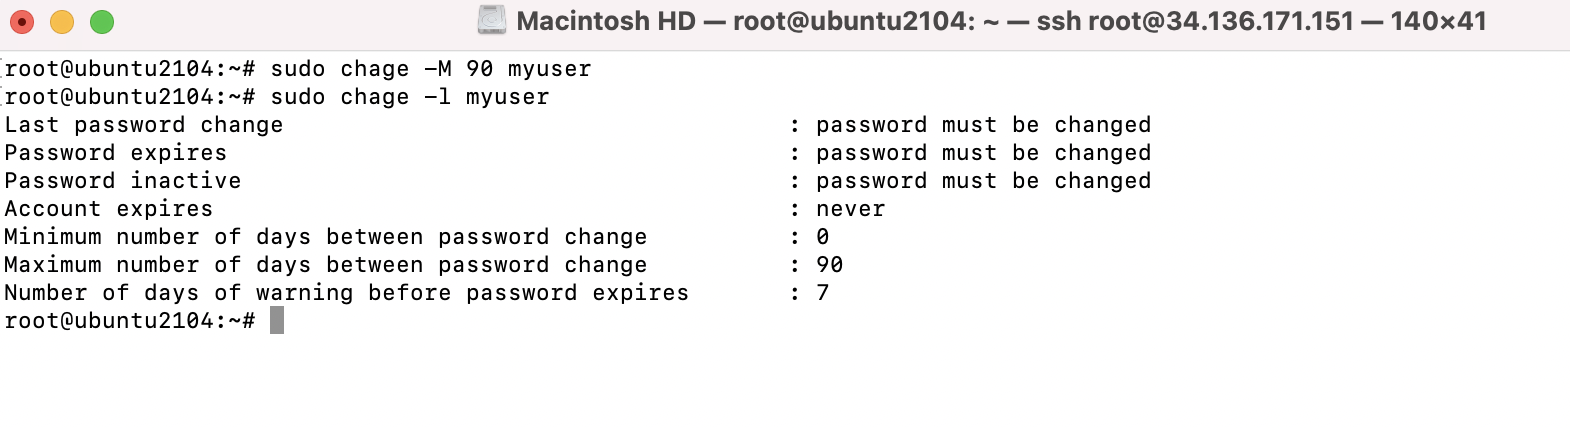Viewport: 1570px width, 428px height.
Task: Click the 'Account expires' label
Action: pyautogui.click(x=109, y=209)
